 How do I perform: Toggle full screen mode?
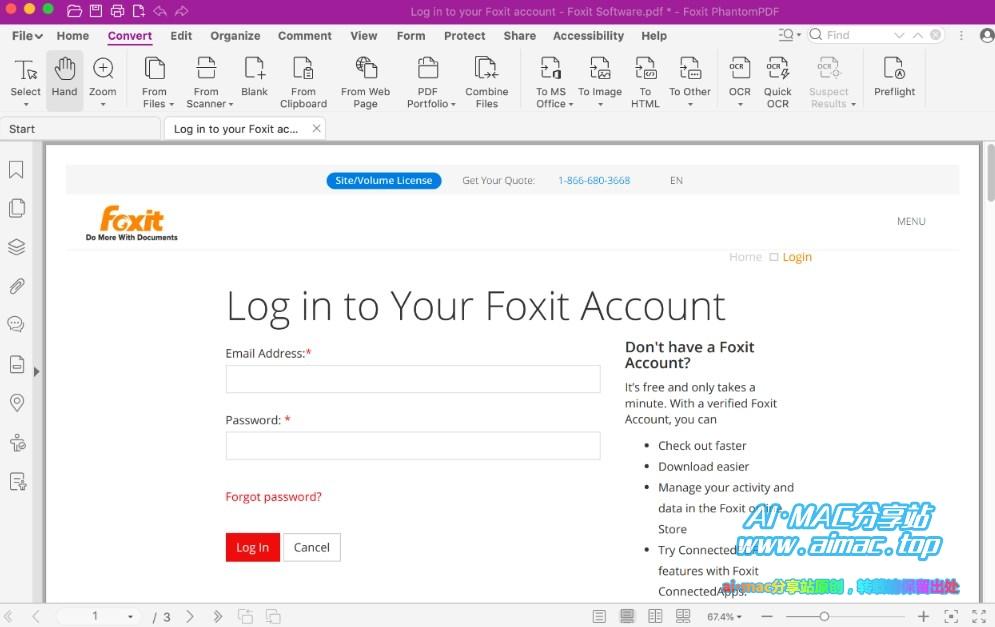(979, 616)
